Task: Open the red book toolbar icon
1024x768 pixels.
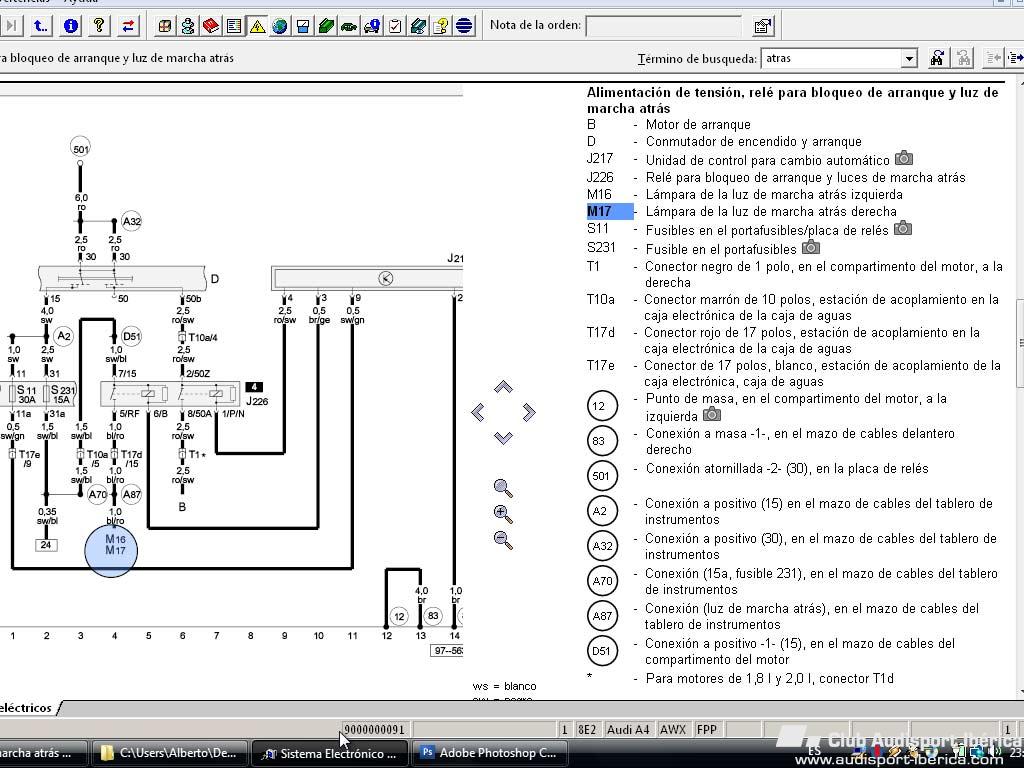Action: pyautogui.click(x=210, y=26)
